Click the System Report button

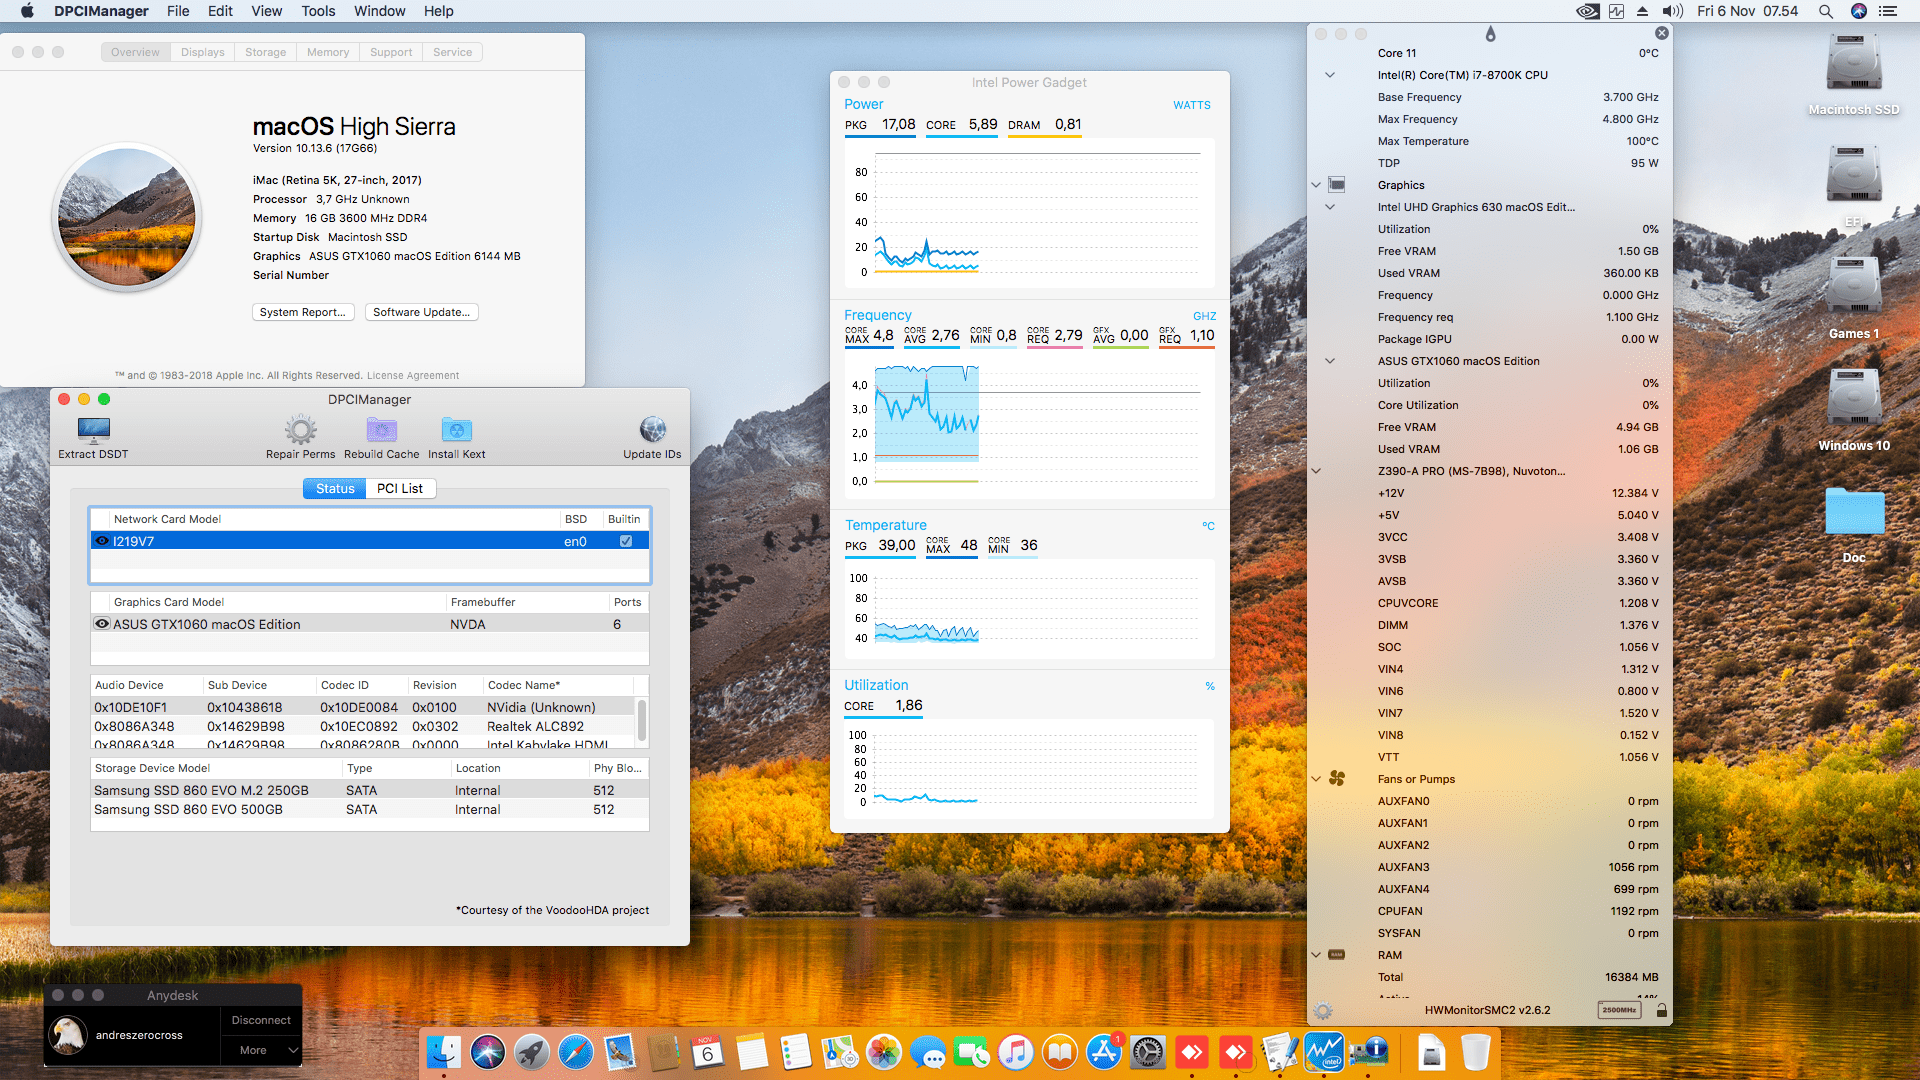pos(303,311)
